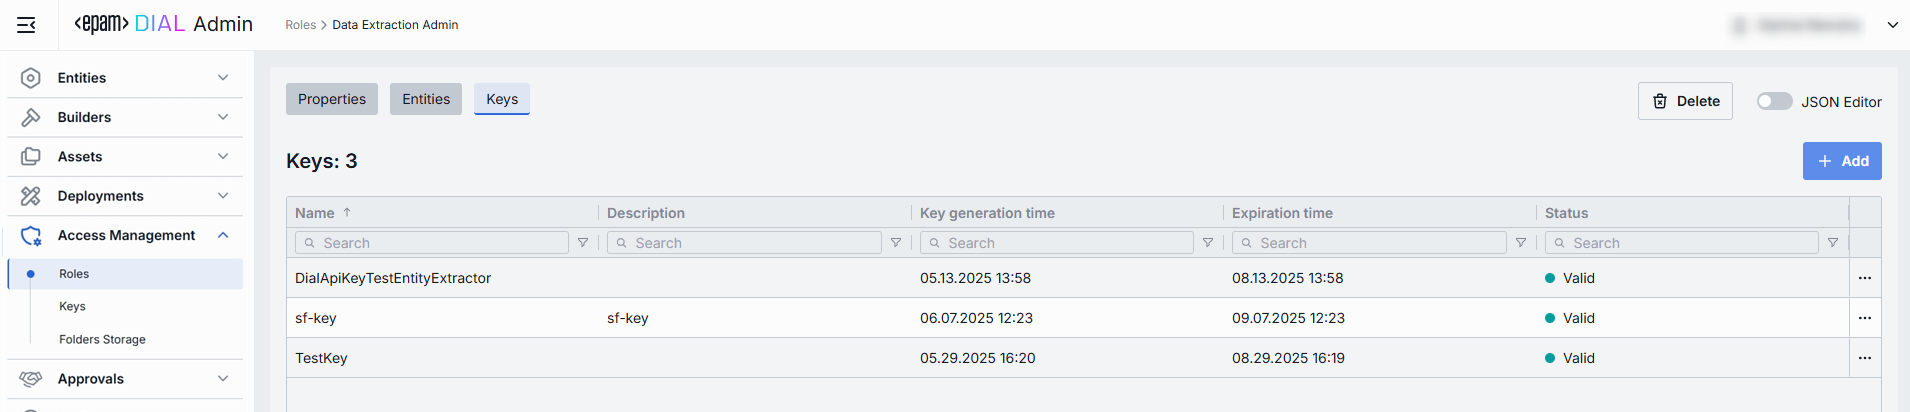Click the Approvals handshake icon
1910x412 pixels.
click(x=31, y=379)
